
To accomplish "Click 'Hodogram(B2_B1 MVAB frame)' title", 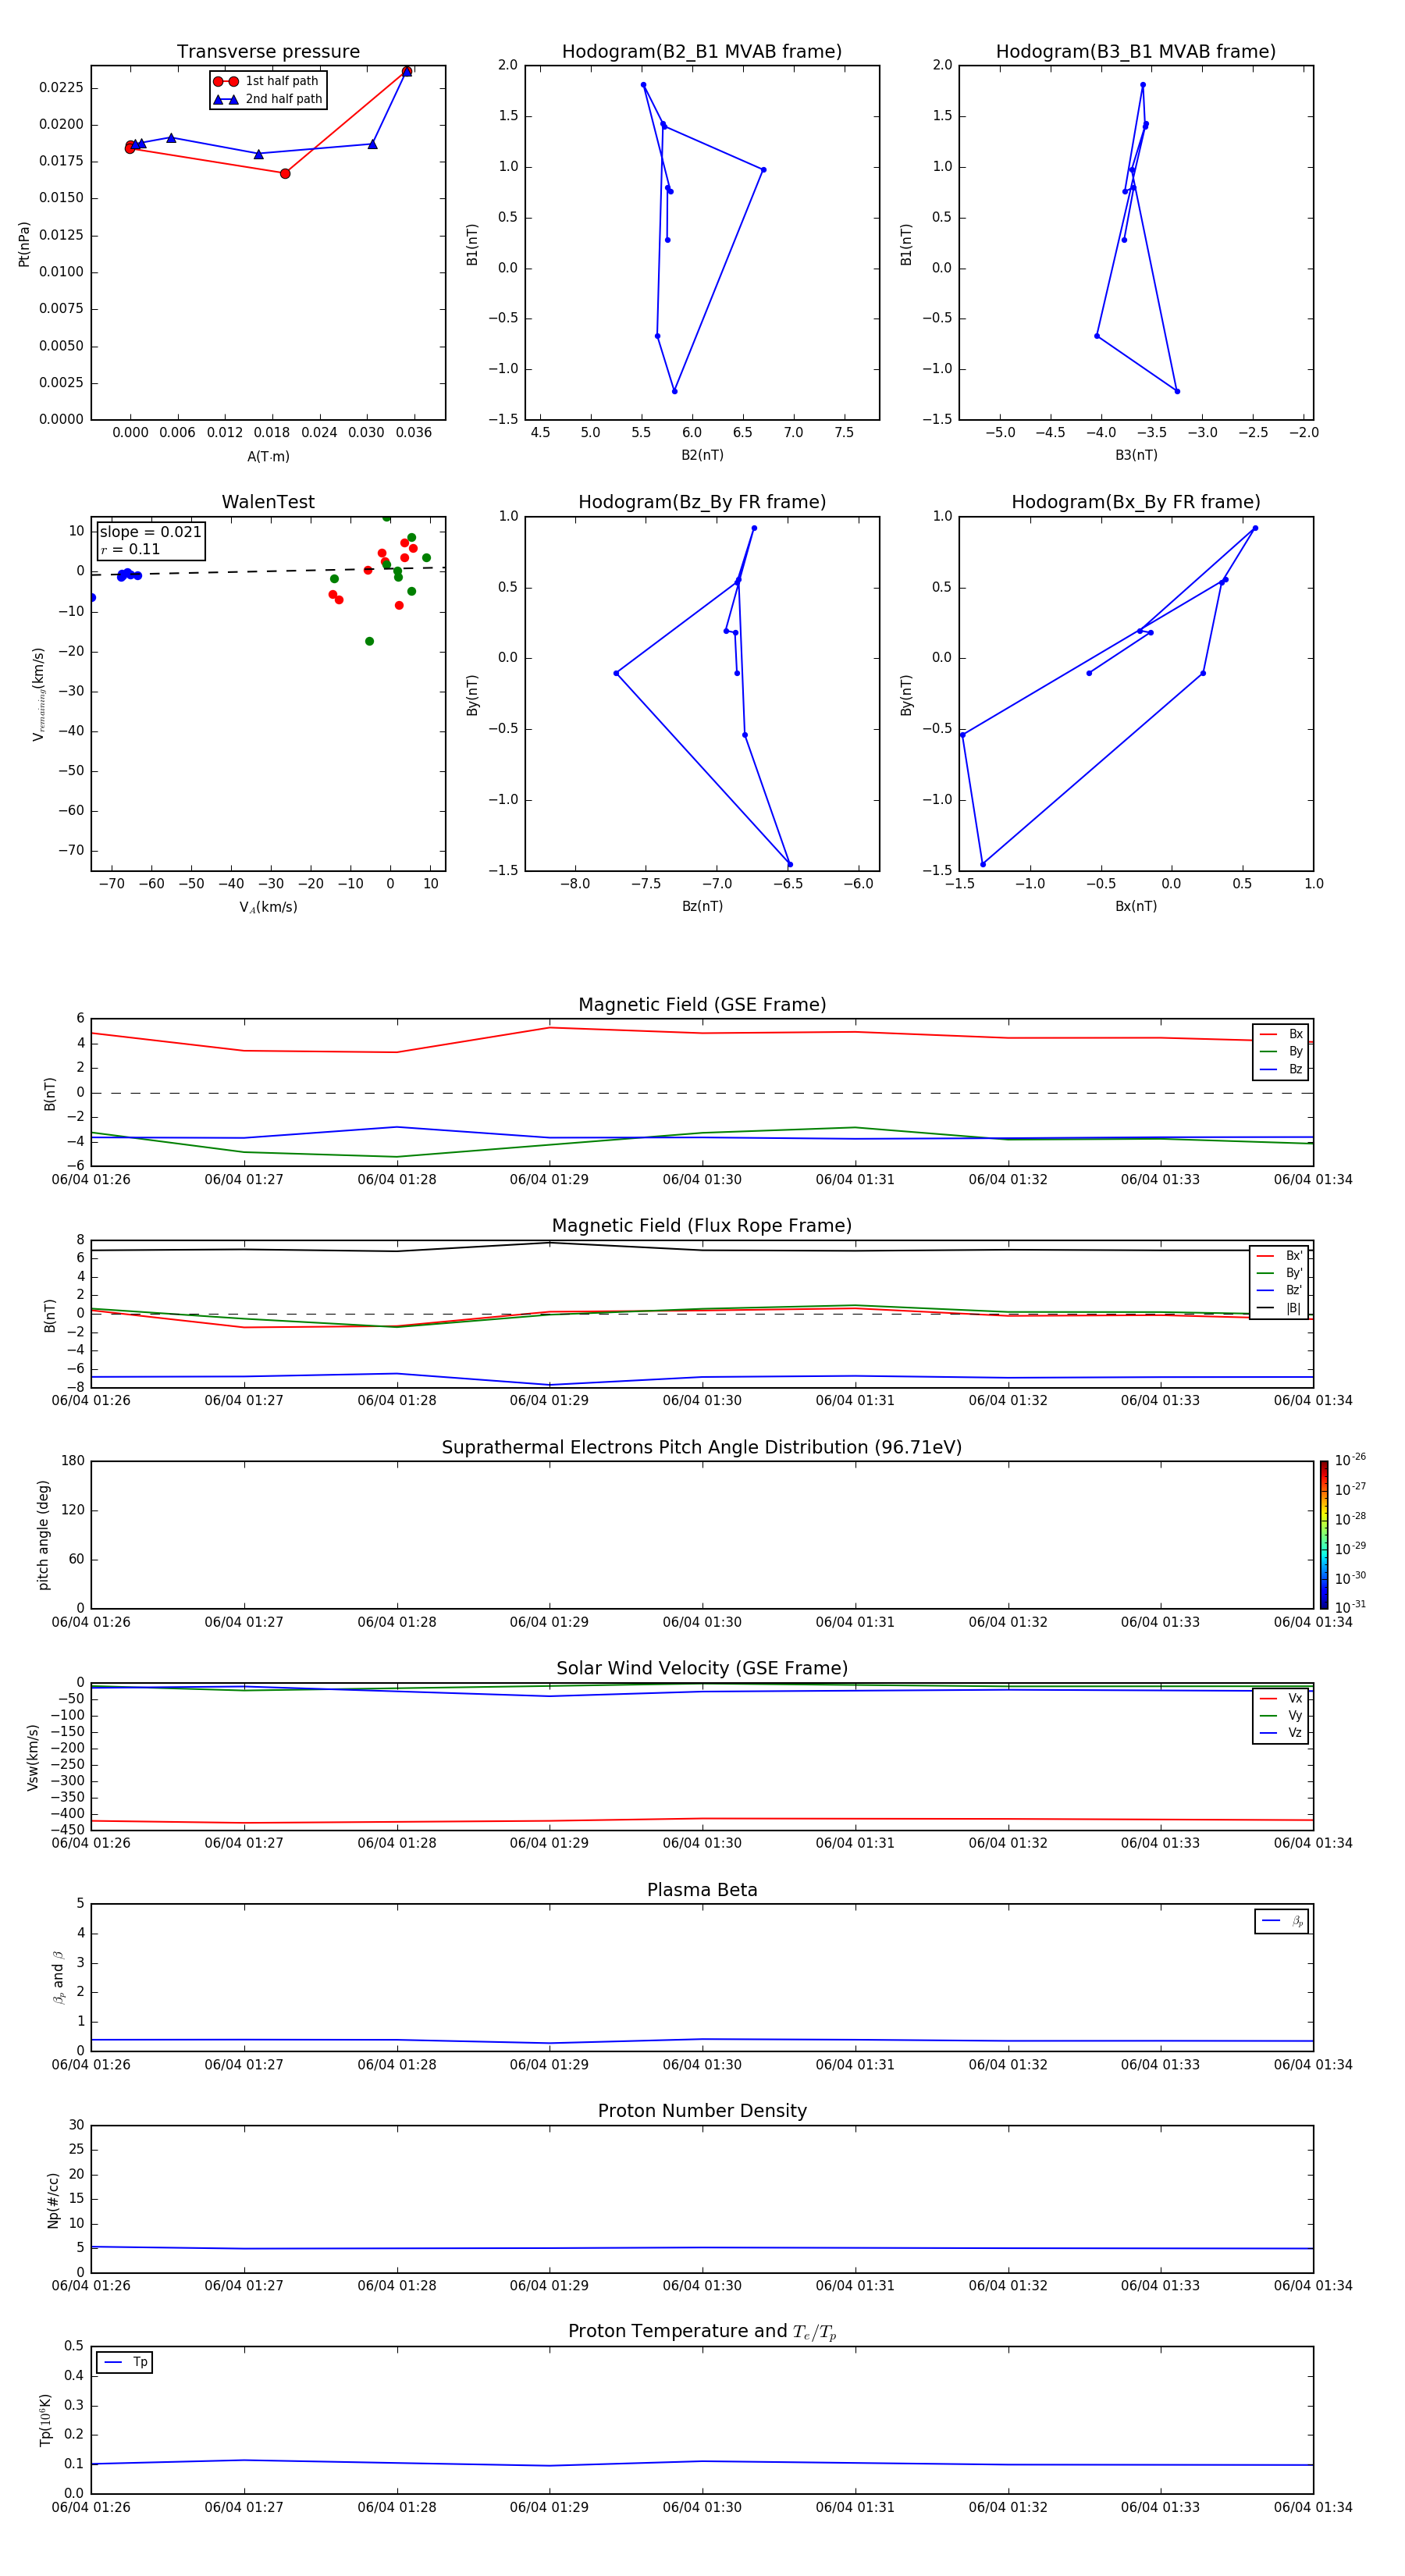I will pyautogui.click(x=702, y=51).
